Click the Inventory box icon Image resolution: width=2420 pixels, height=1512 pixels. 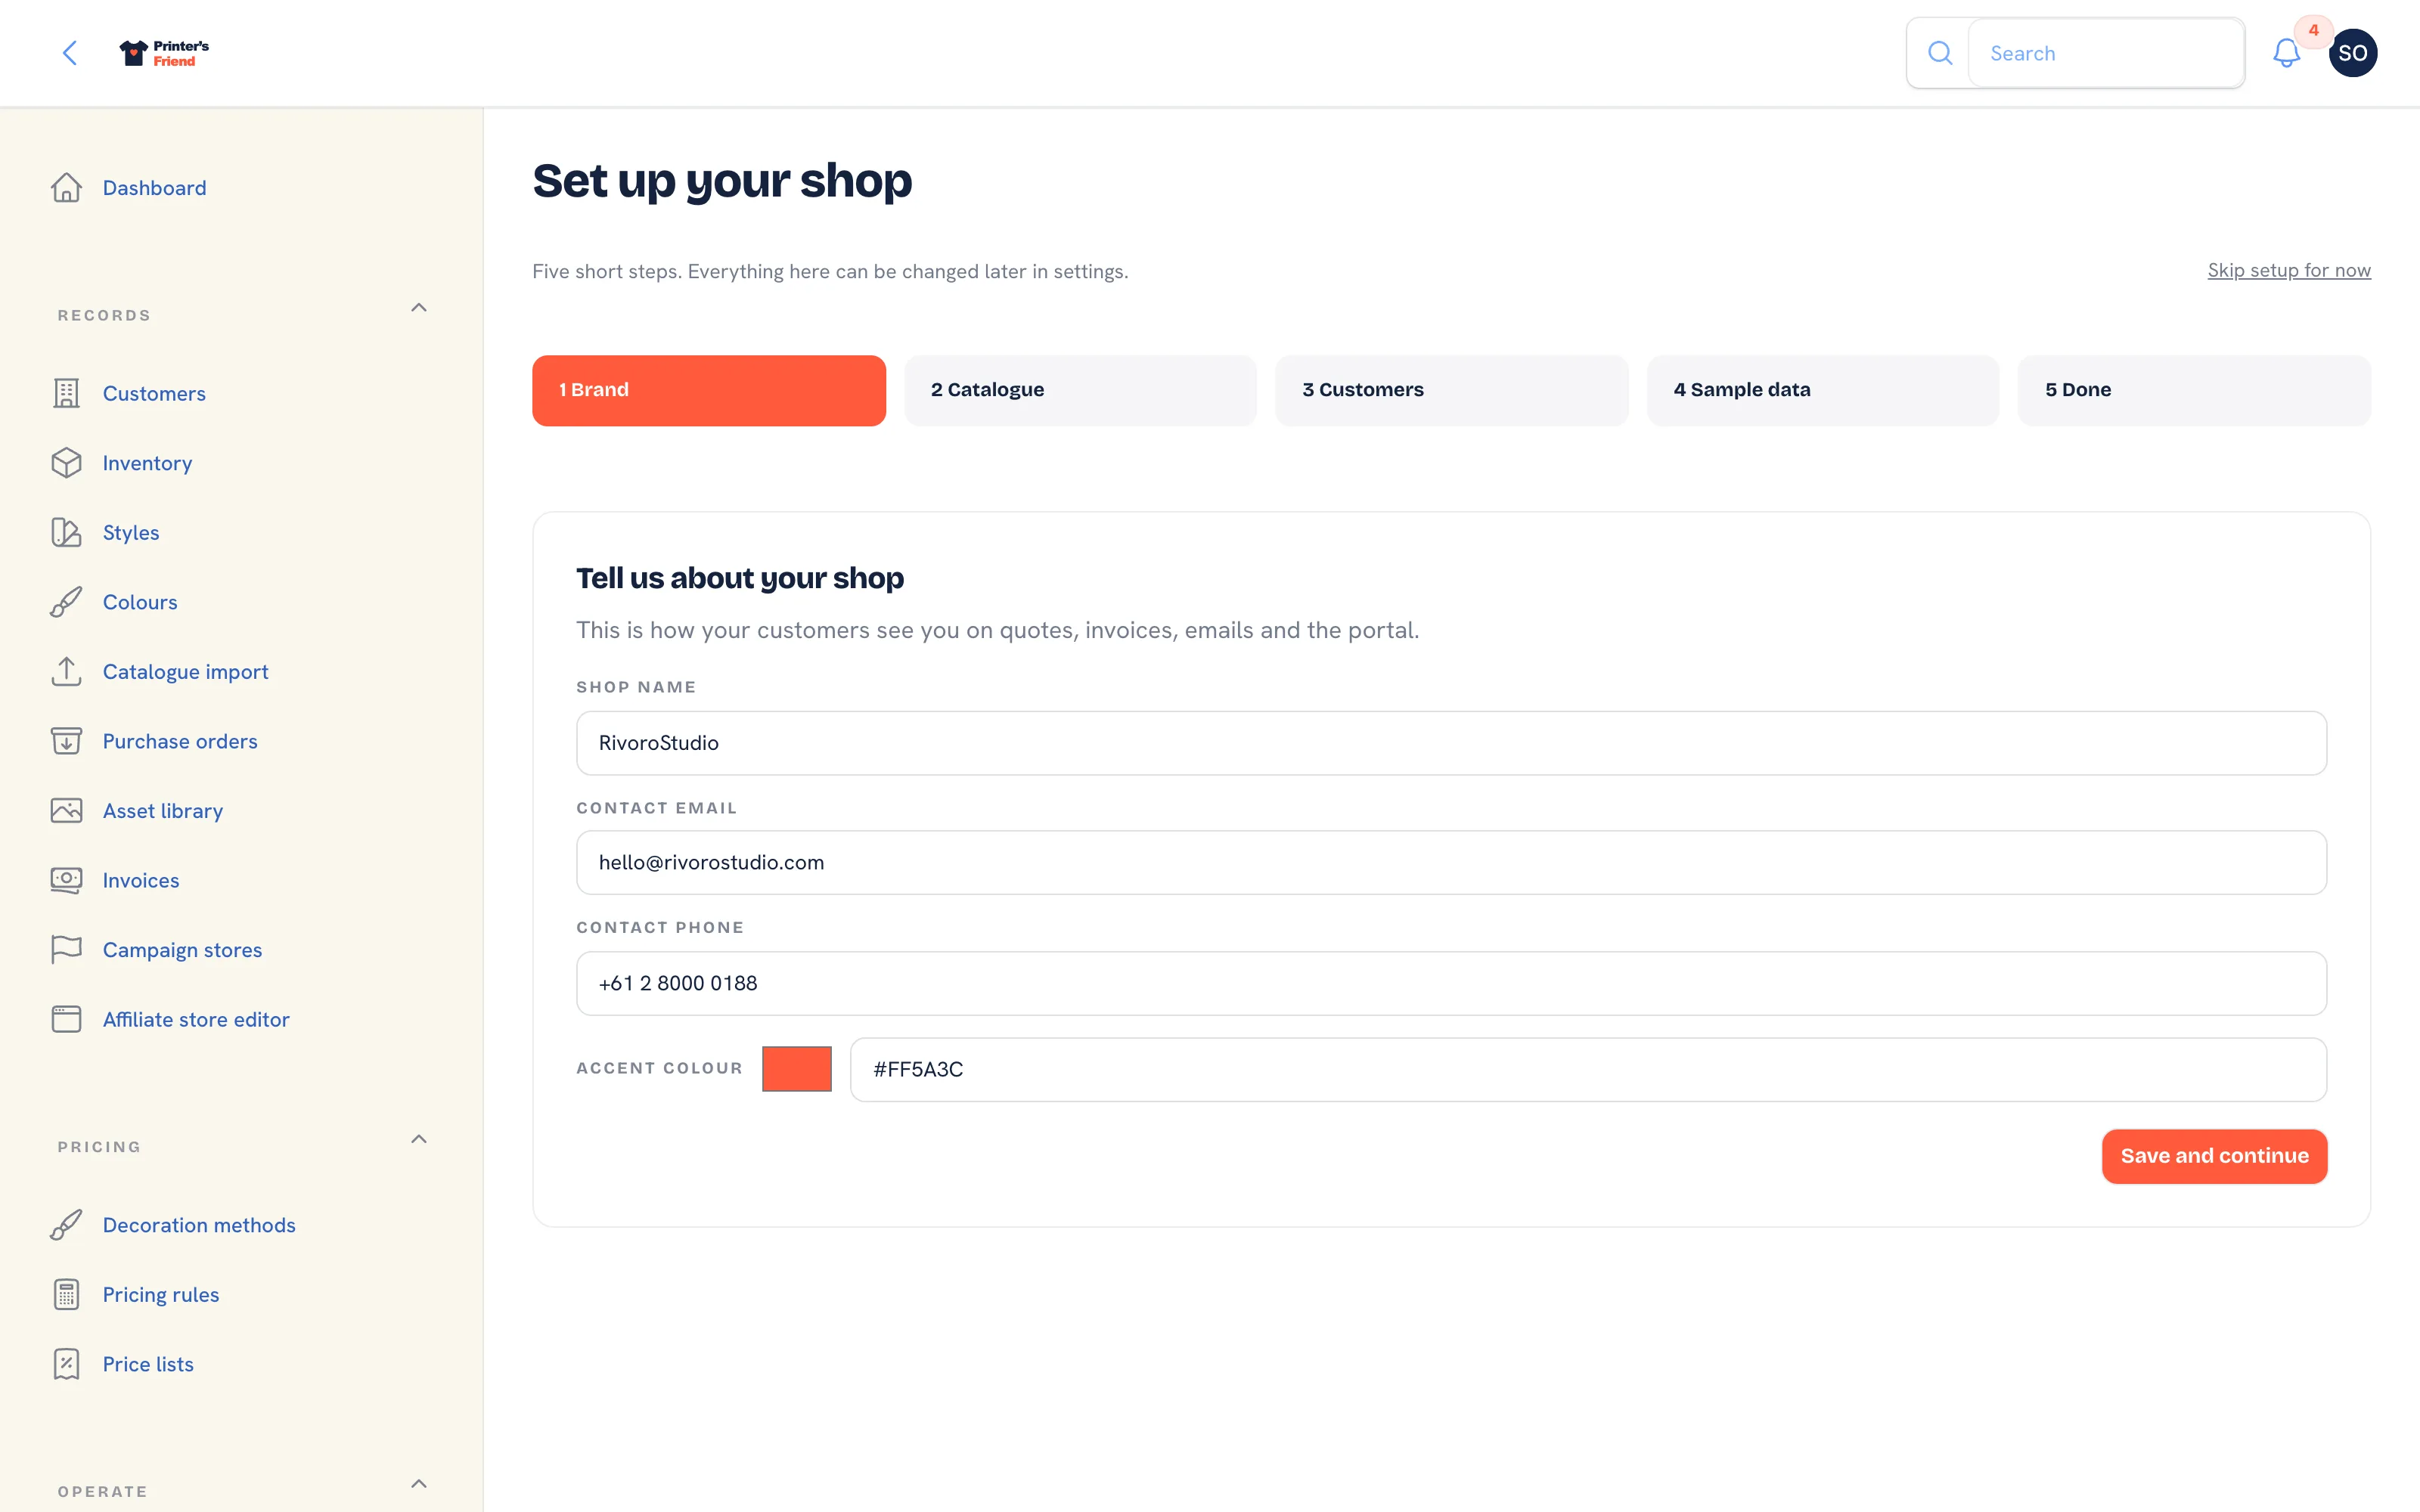[66, 463]
